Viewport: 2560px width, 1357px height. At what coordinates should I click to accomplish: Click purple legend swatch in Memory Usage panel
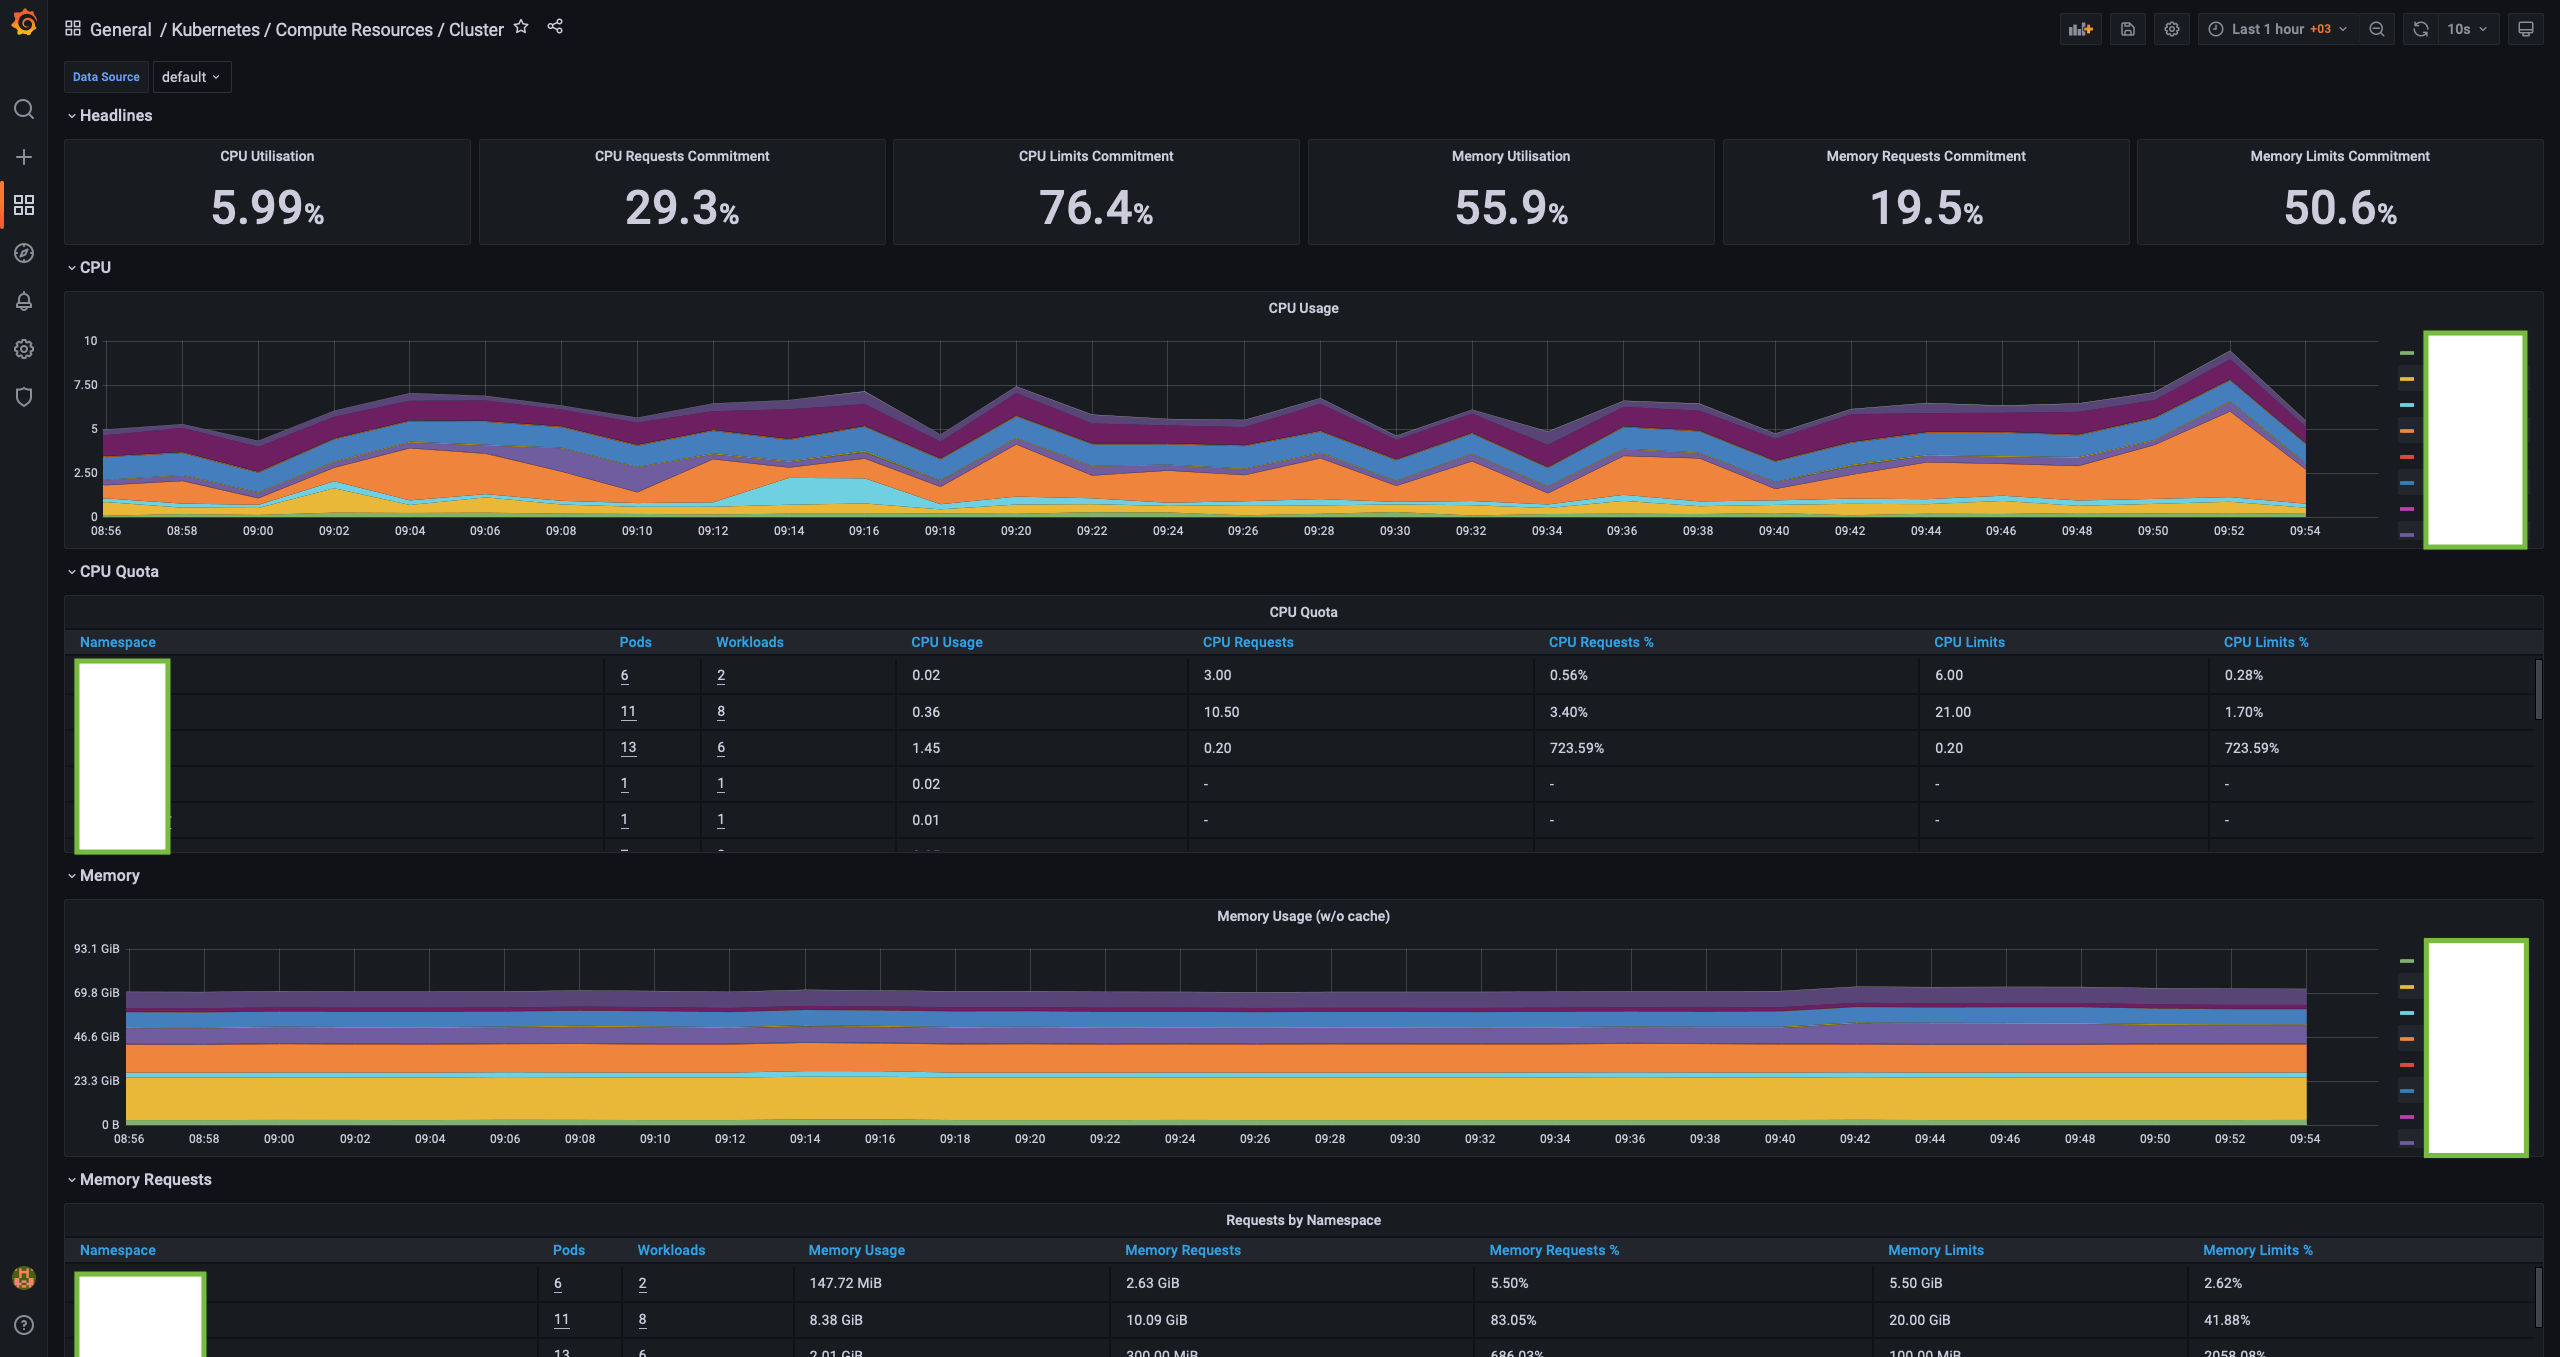2407,1143
